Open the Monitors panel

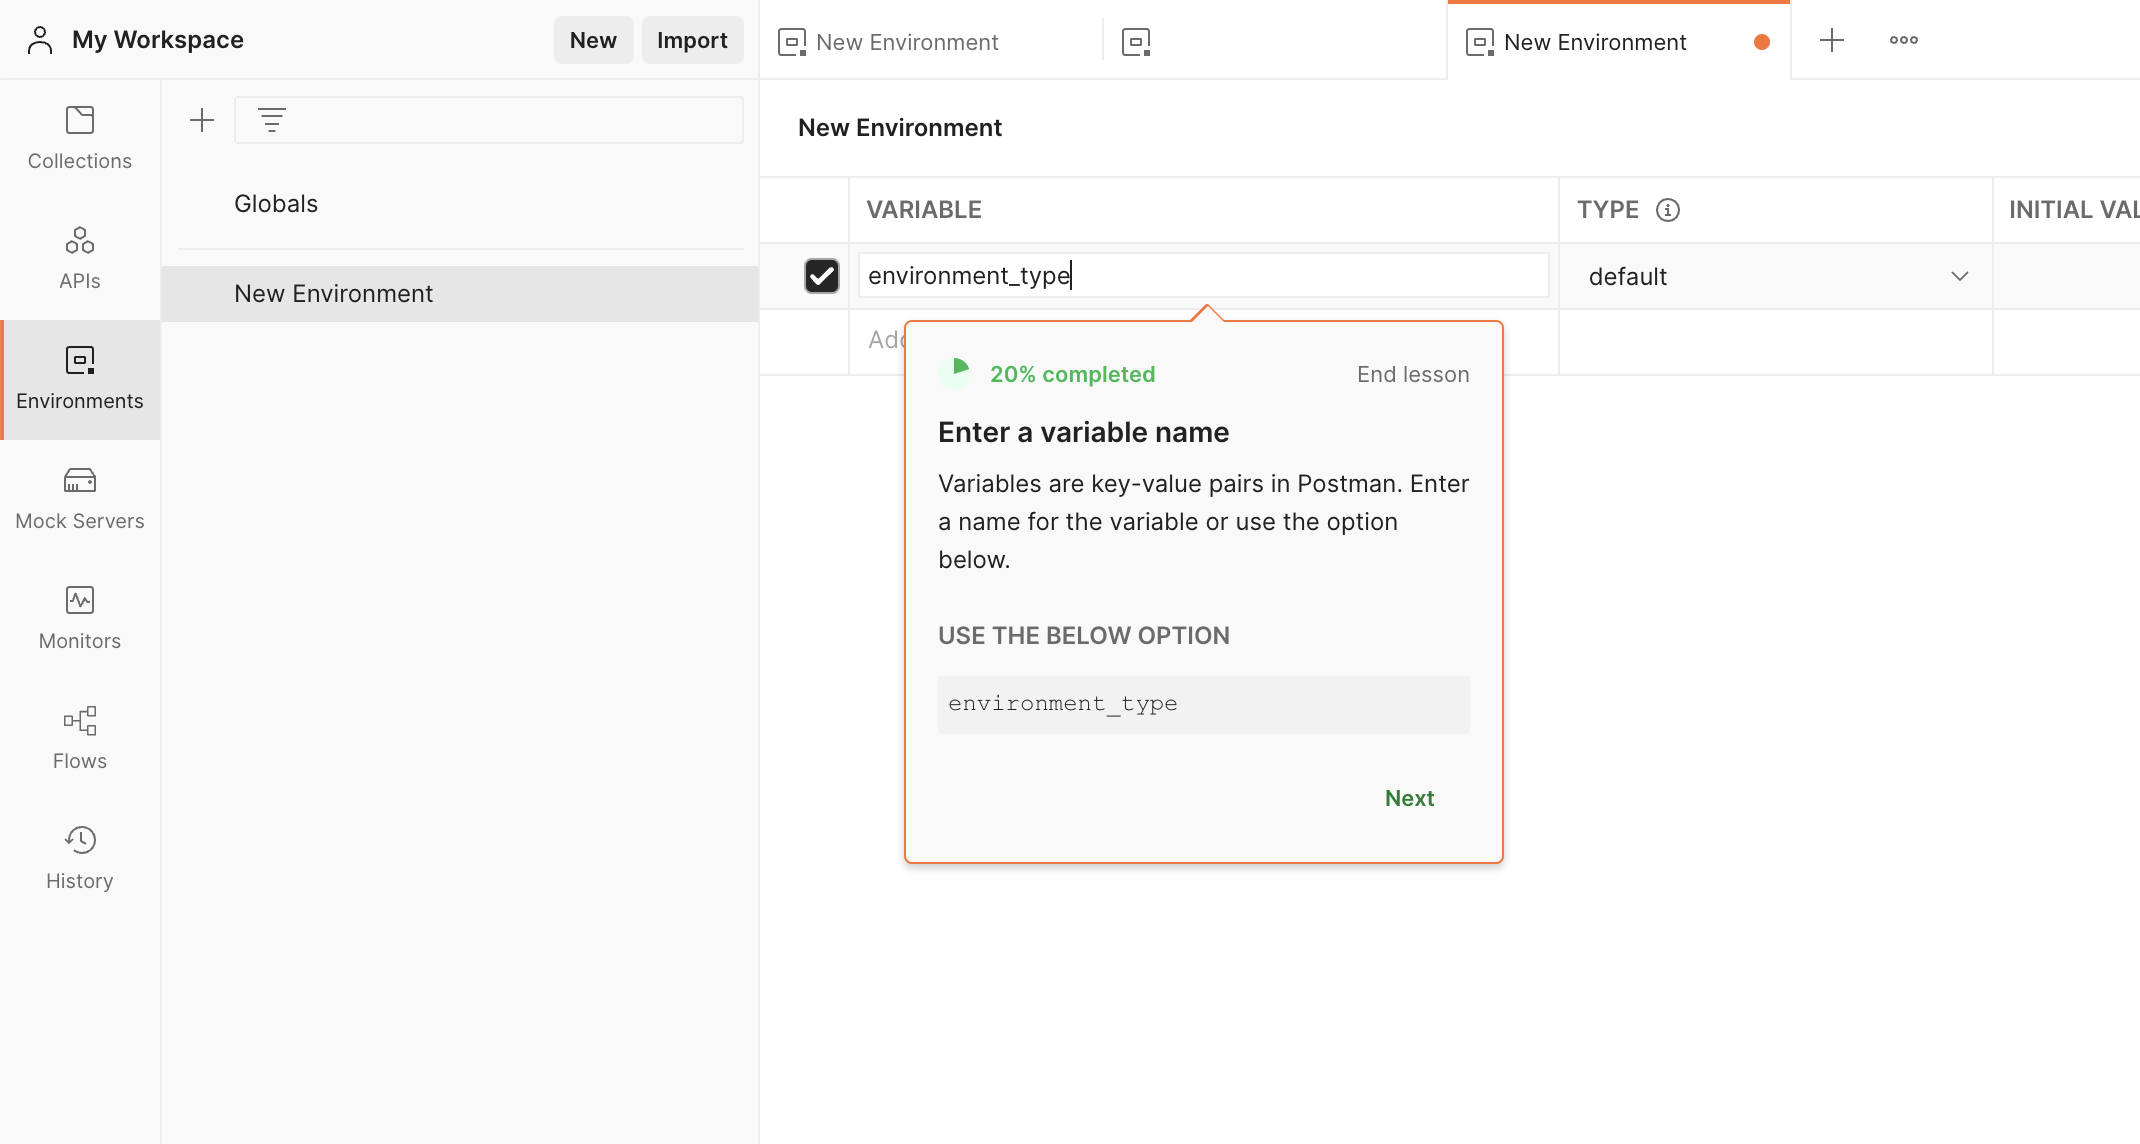(x=79, y=617)
